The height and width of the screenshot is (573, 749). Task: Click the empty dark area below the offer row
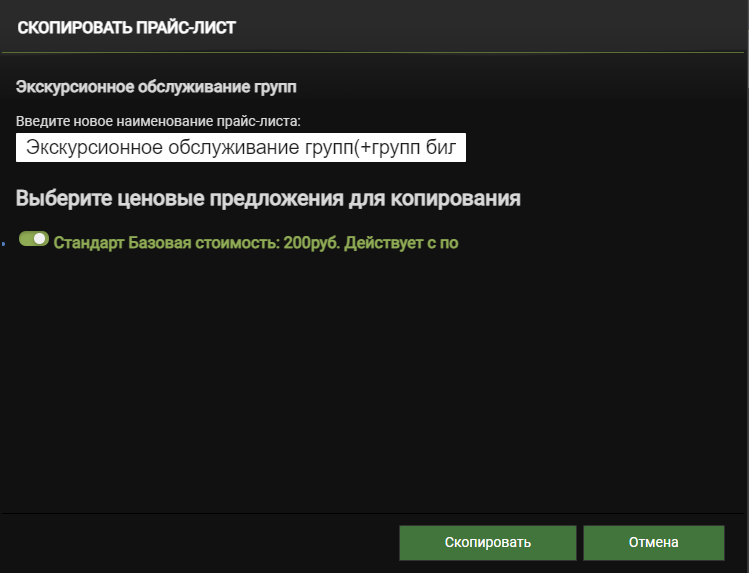(374, 380)
